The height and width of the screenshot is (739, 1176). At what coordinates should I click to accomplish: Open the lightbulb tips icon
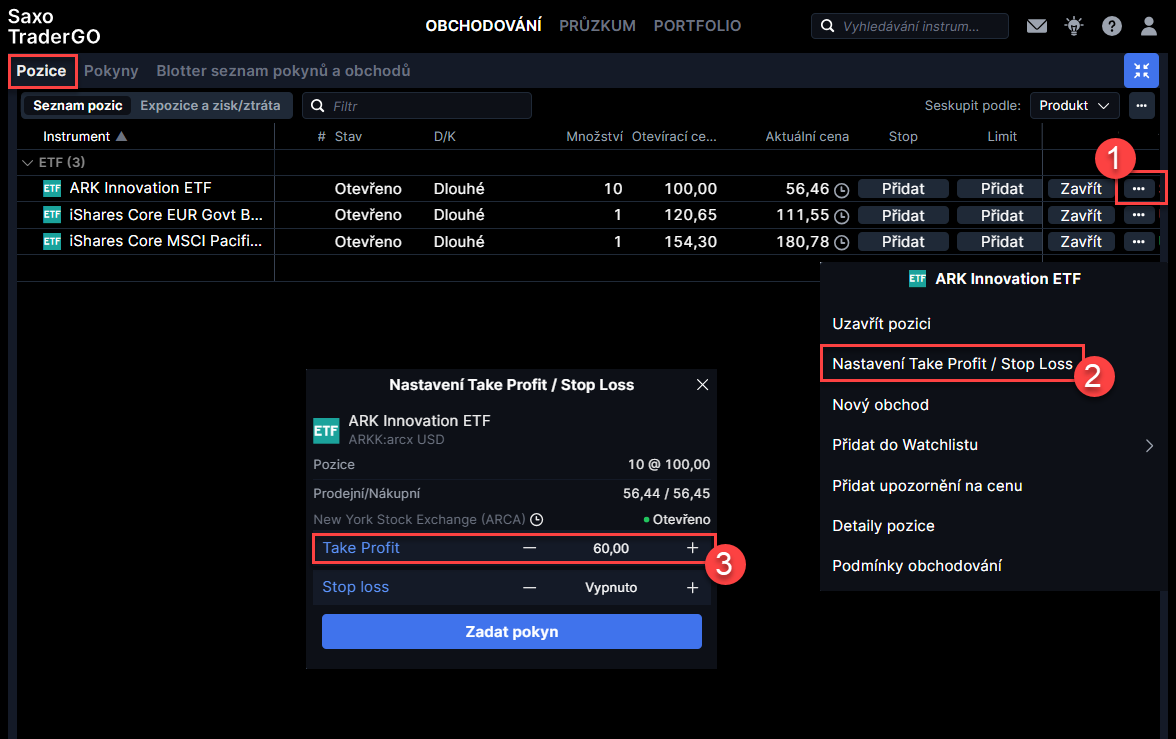(x=1074, y=26)
